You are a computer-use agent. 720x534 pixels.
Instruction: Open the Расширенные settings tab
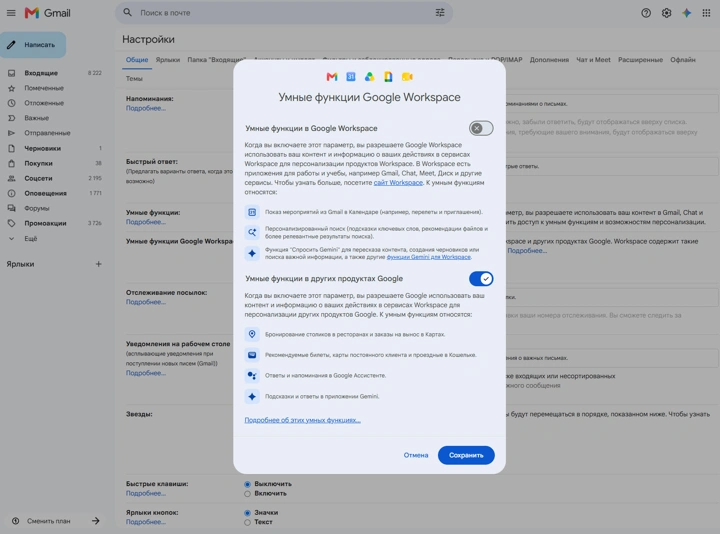pos(640,60)
